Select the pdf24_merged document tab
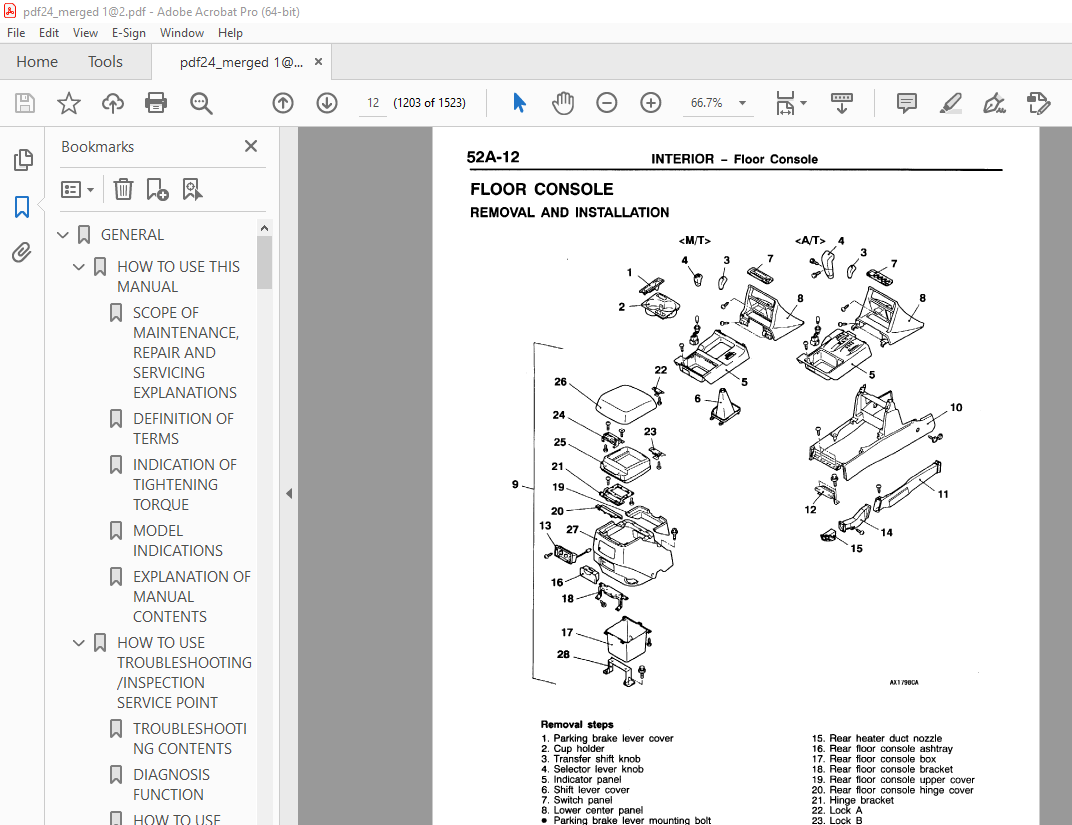Image resolution: width=1072 pixels, height=825 pixels. pyautogui.click(x=241, y=62)
